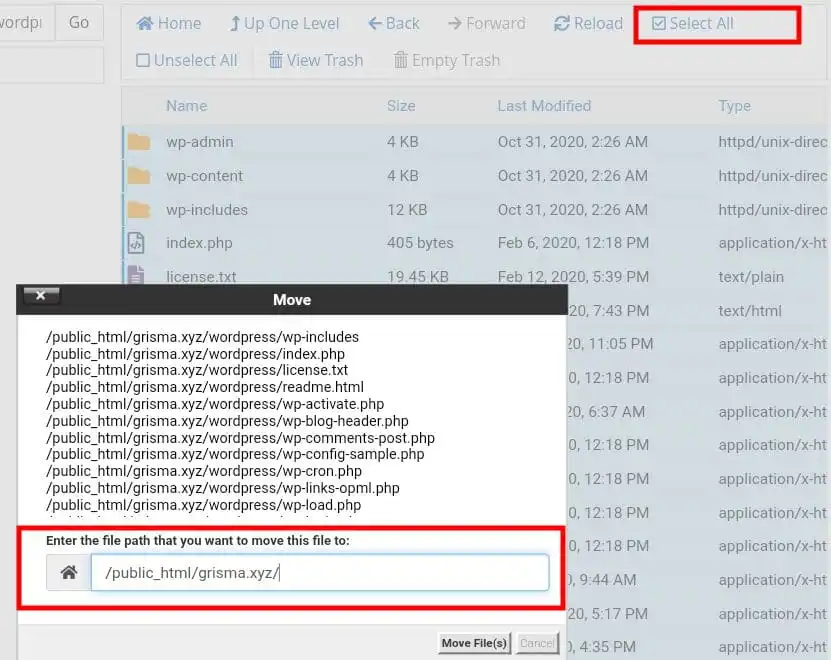Sort by Size column header

[x=401, y=106]
